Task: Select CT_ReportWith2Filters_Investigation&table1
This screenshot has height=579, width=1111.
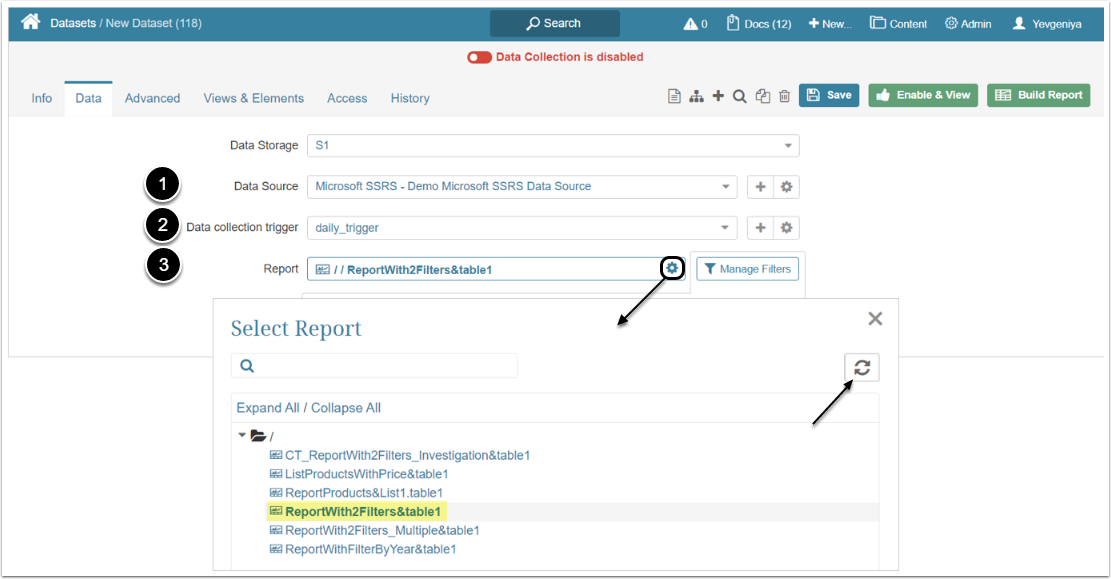Action: pos(400,456)
